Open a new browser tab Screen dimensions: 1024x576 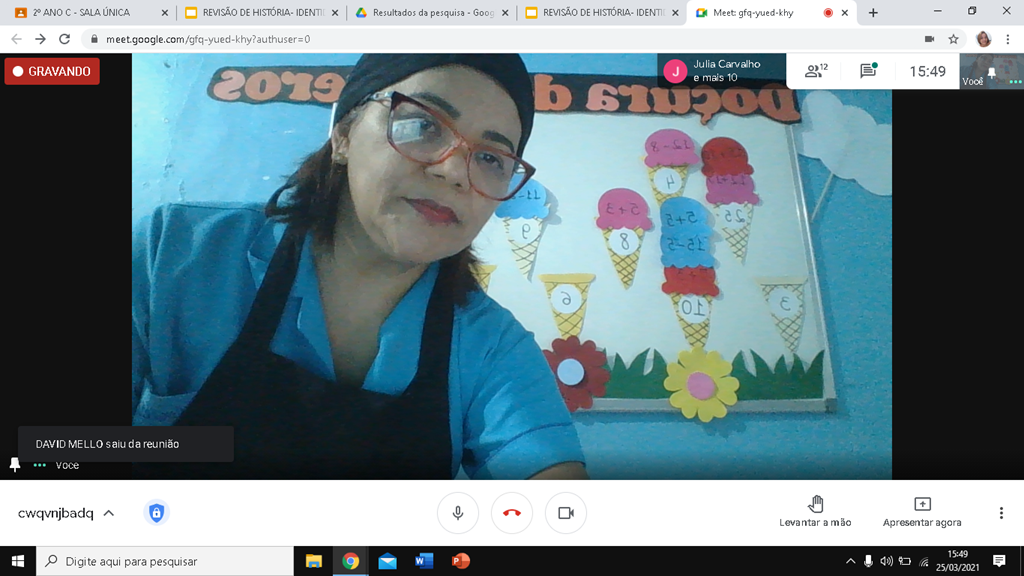873,13
